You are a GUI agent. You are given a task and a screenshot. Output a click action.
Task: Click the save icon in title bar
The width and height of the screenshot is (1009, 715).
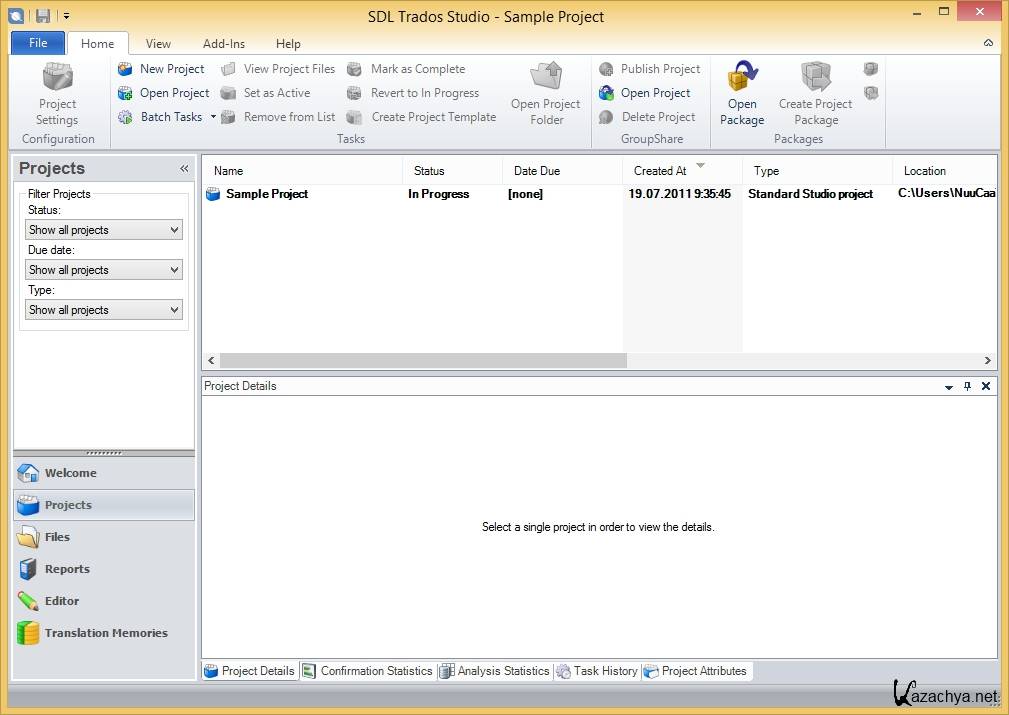coord(43,16)
